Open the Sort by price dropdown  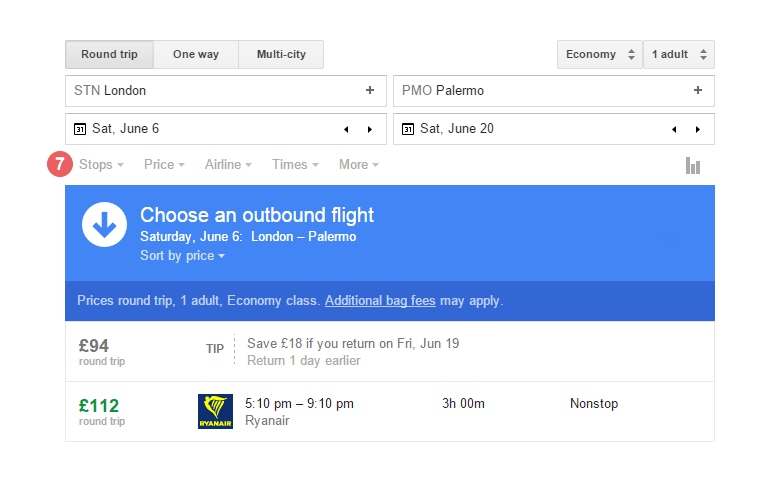182,256
